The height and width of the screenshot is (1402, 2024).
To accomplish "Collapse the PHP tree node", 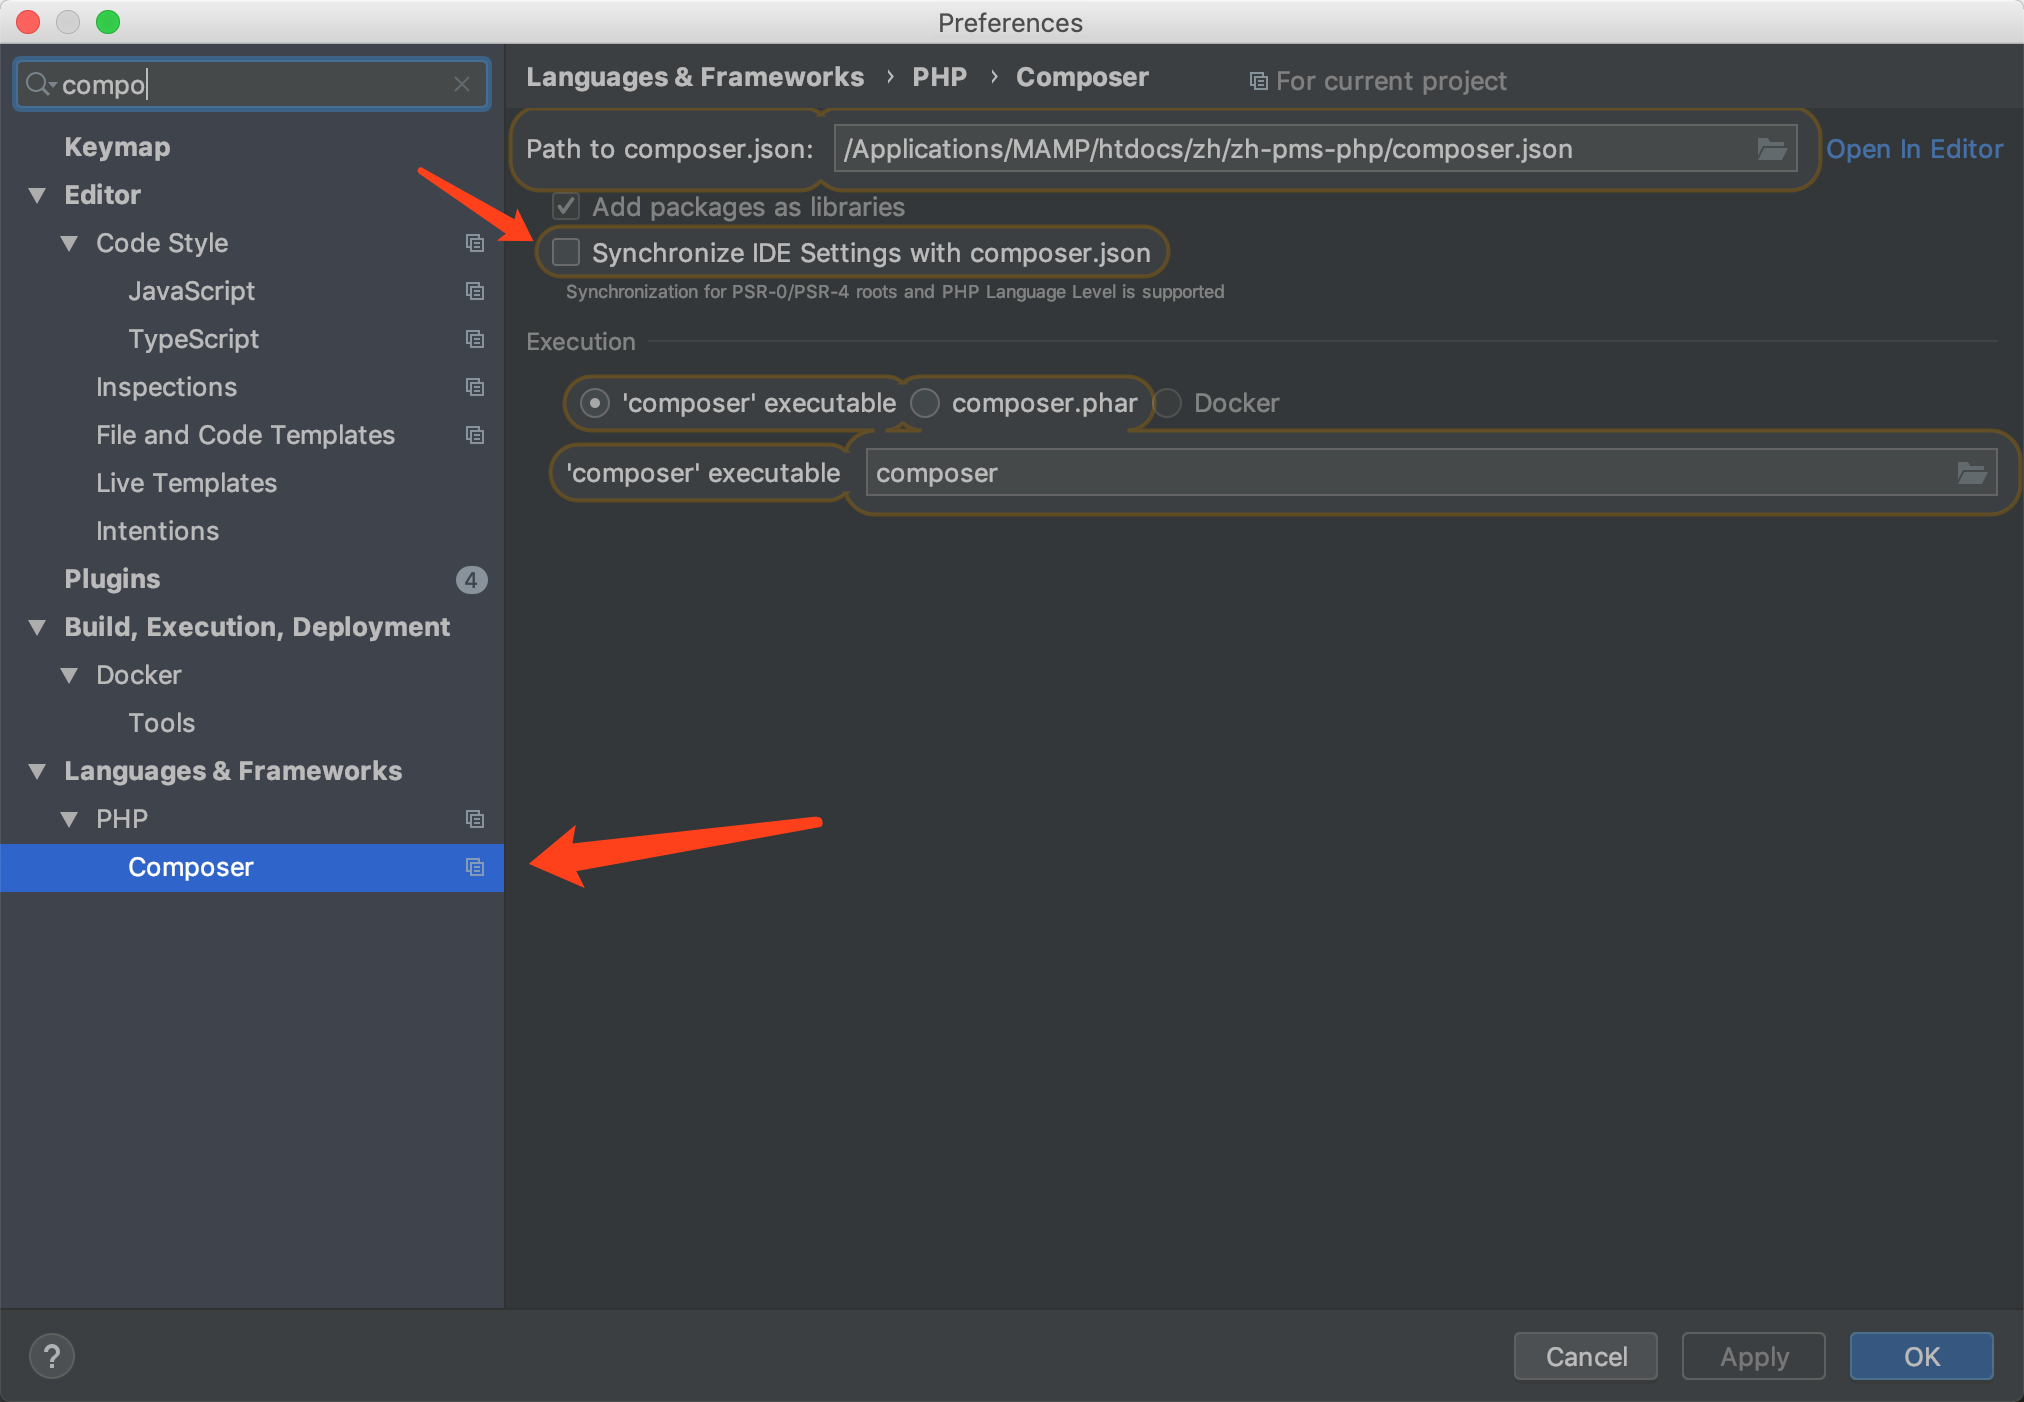I will pyautogui.click(x=70, y=819).
